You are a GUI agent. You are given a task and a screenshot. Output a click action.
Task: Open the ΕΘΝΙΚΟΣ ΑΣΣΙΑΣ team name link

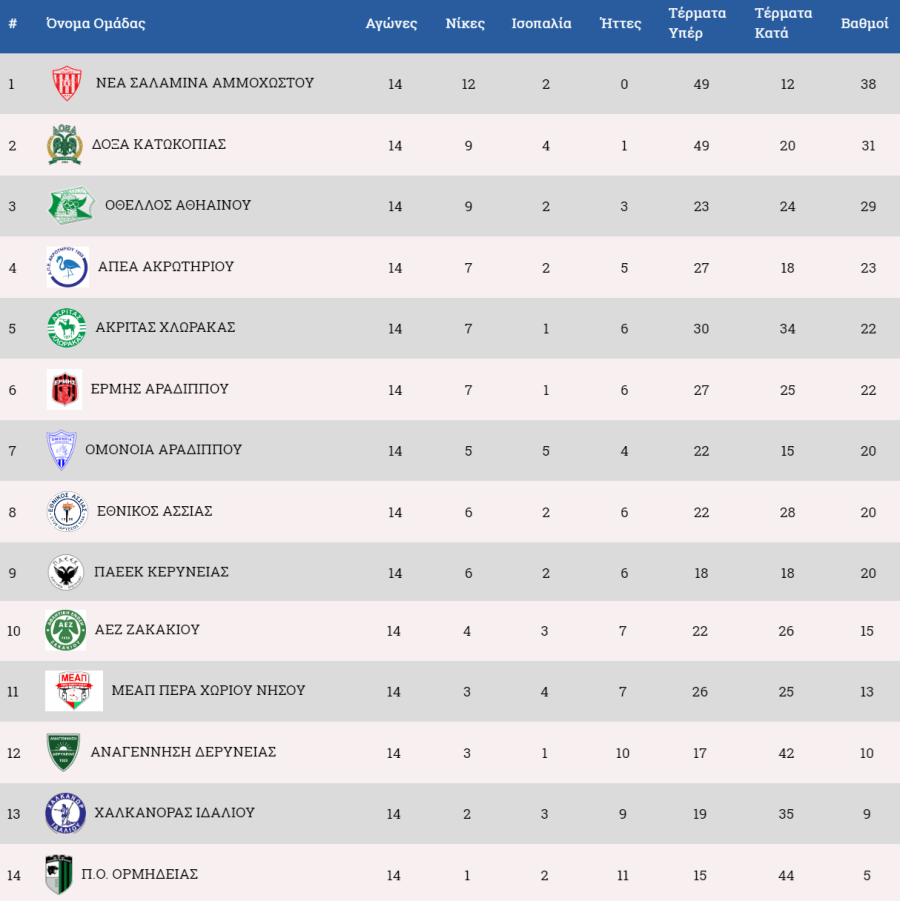click(x=155, y=511)
